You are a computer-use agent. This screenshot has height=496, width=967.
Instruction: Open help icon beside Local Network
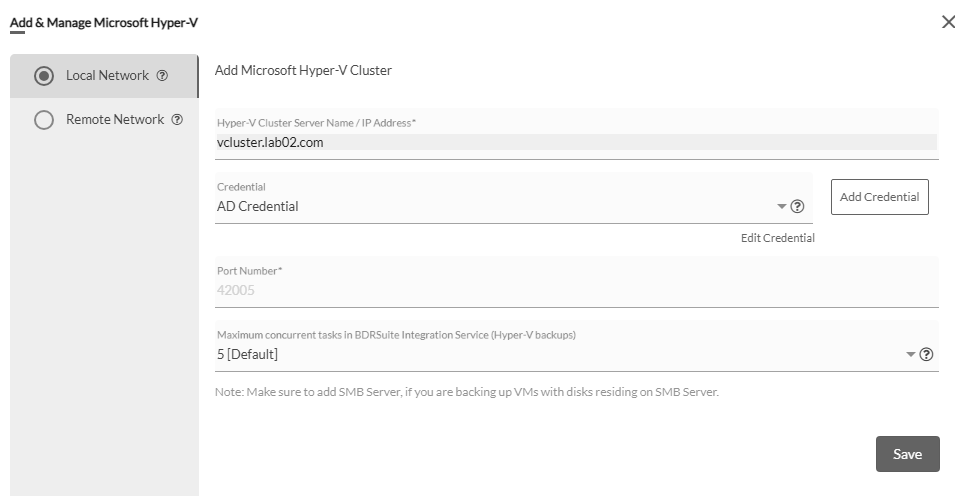162,76
